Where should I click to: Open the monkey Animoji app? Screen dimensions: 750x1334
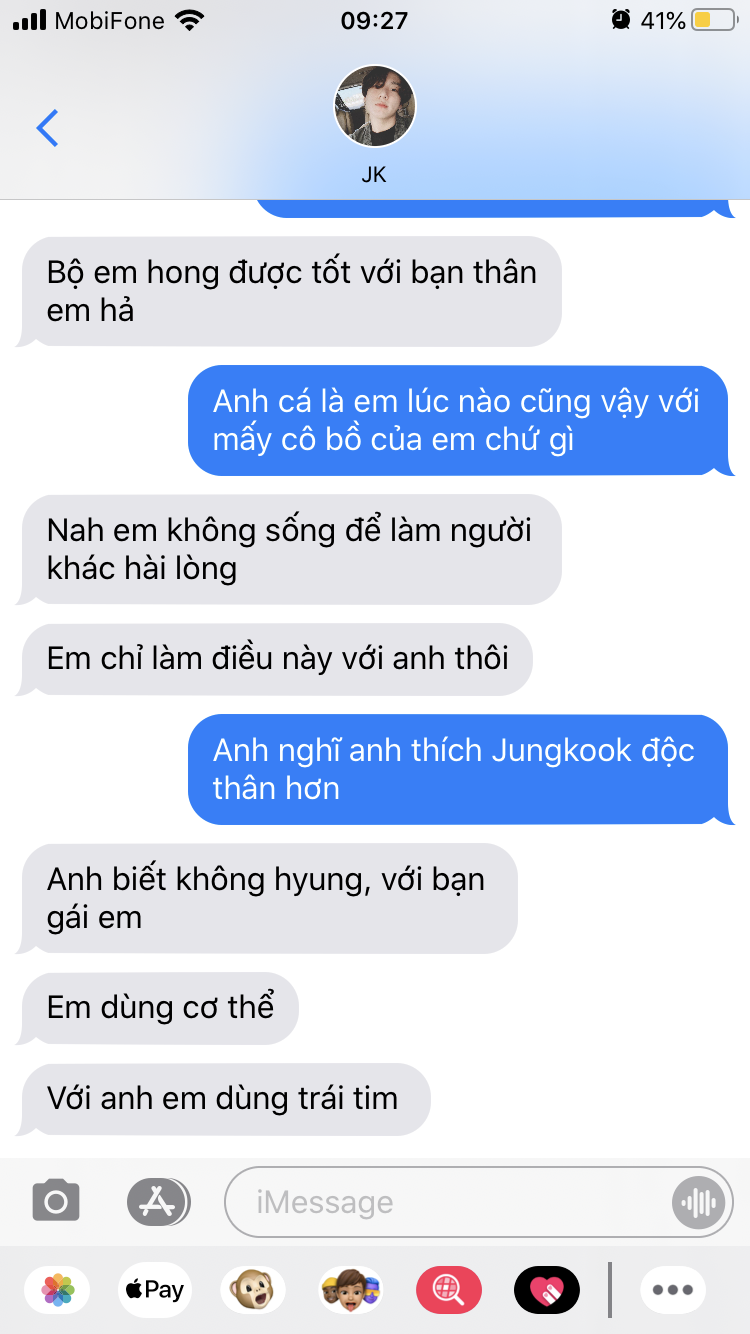pos(252,1290)
